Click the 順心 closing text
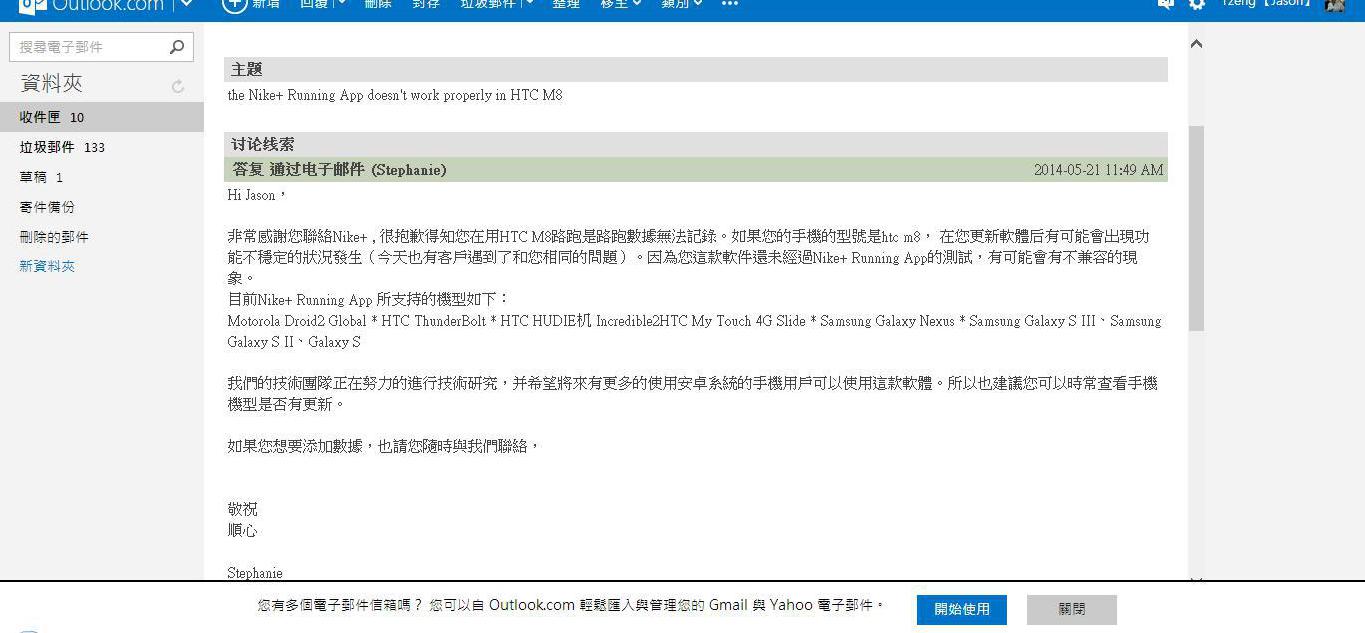This screenshot has width=1365, height=633. tap(242, 530)
